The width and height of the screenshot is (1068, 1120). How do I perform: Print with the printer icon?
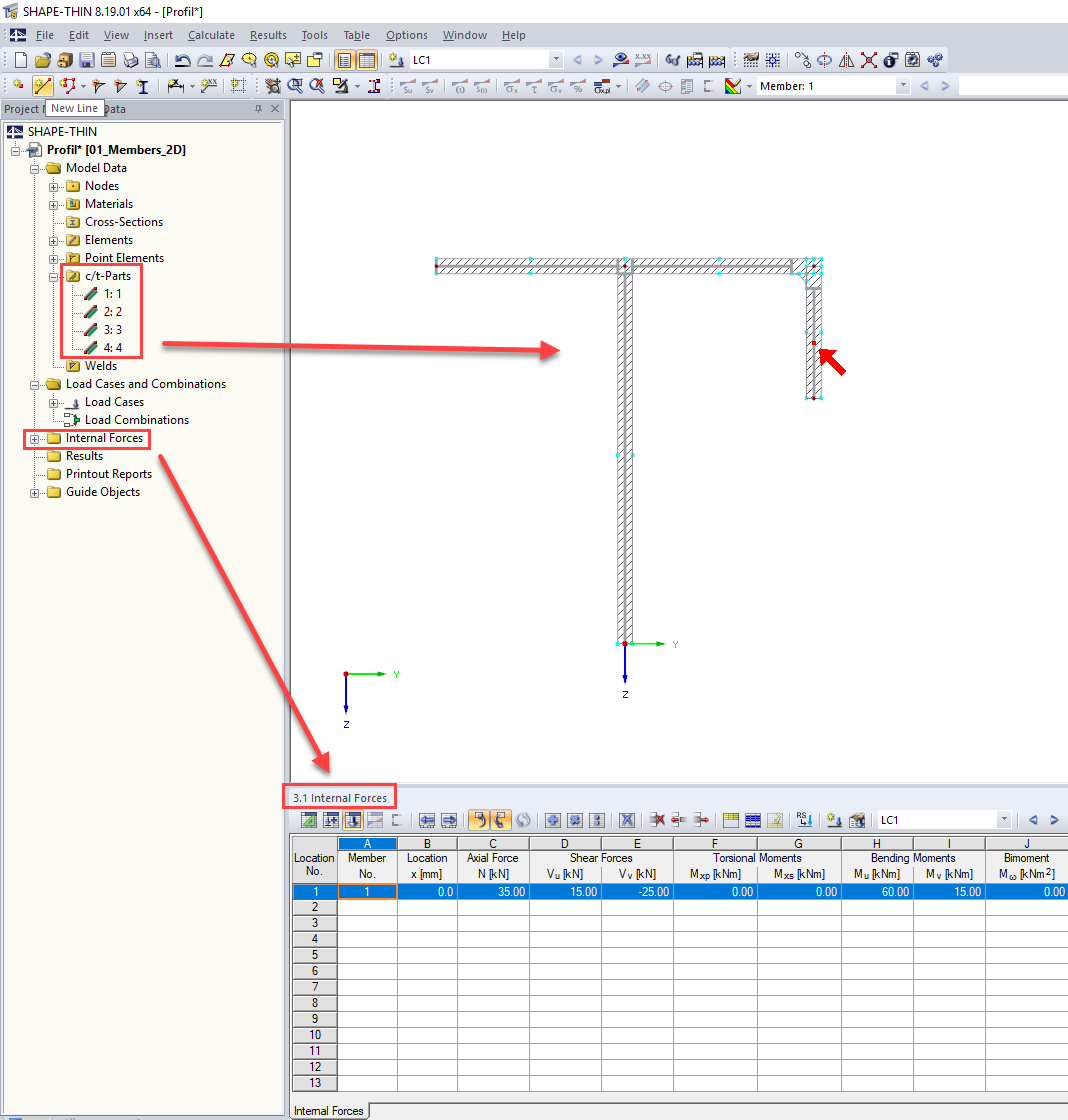(x=130, y=60)
